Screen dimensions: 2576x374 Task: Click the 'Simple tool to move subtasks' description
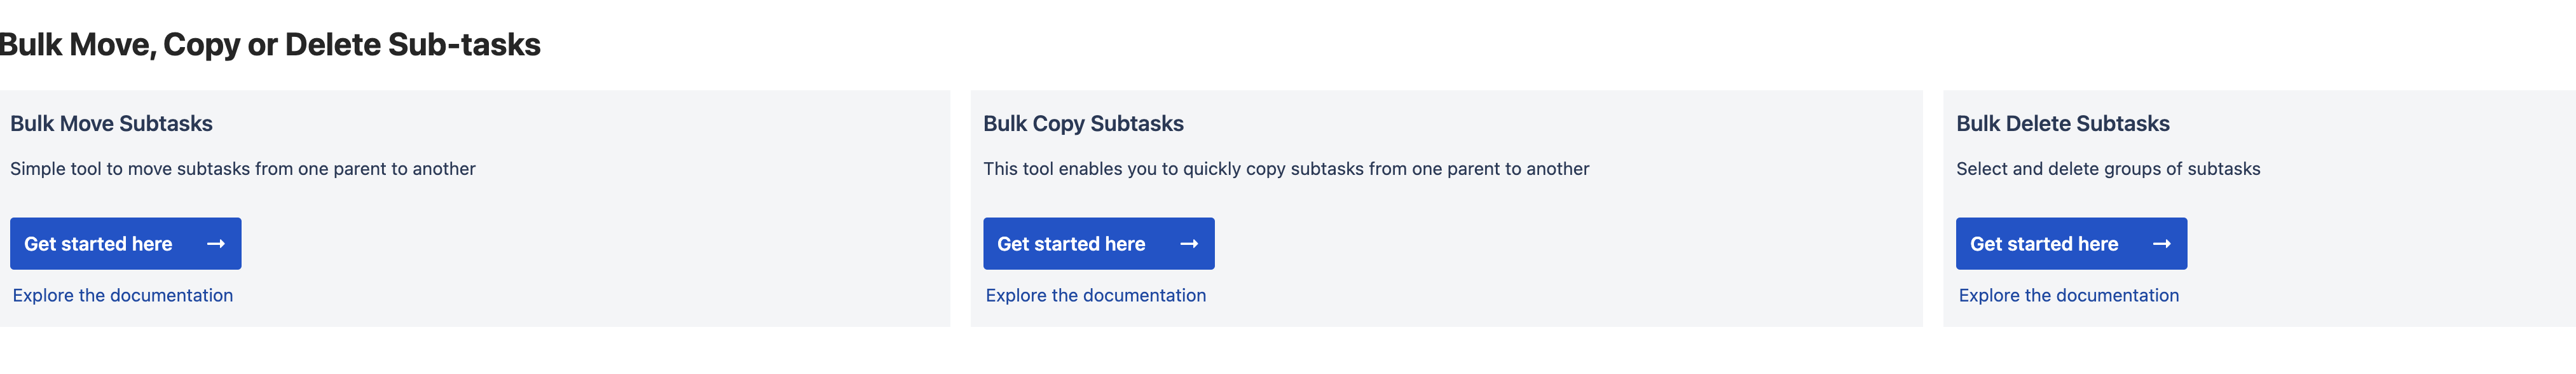click(x=243, y=169)
